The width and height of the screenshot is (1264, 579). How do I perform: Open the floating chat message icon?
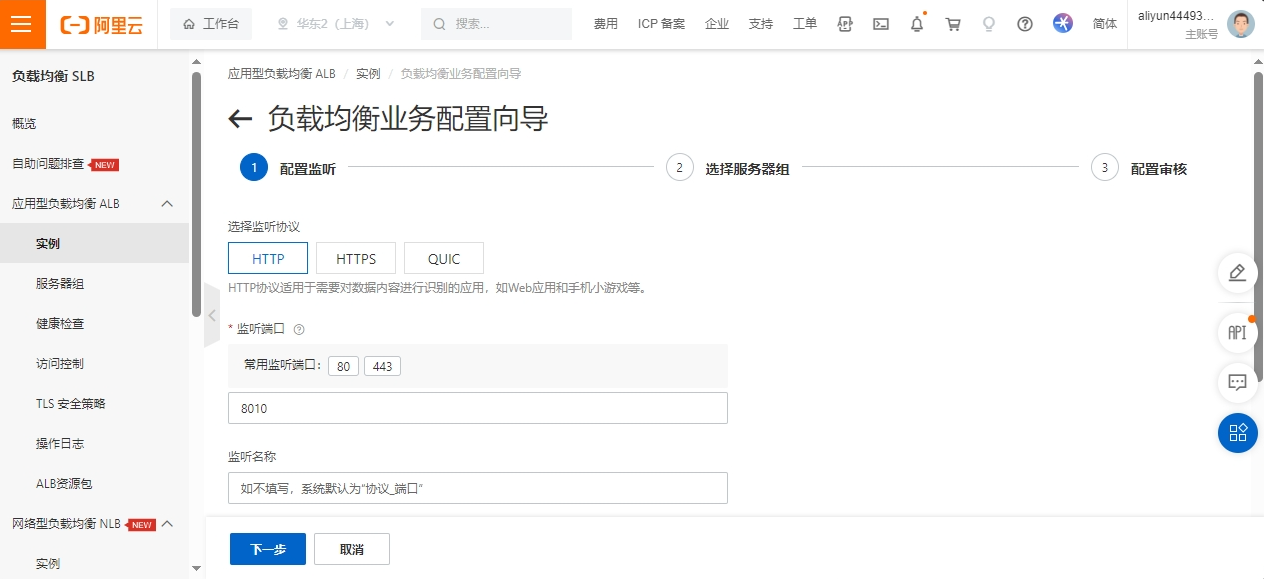pos(1237,382)
